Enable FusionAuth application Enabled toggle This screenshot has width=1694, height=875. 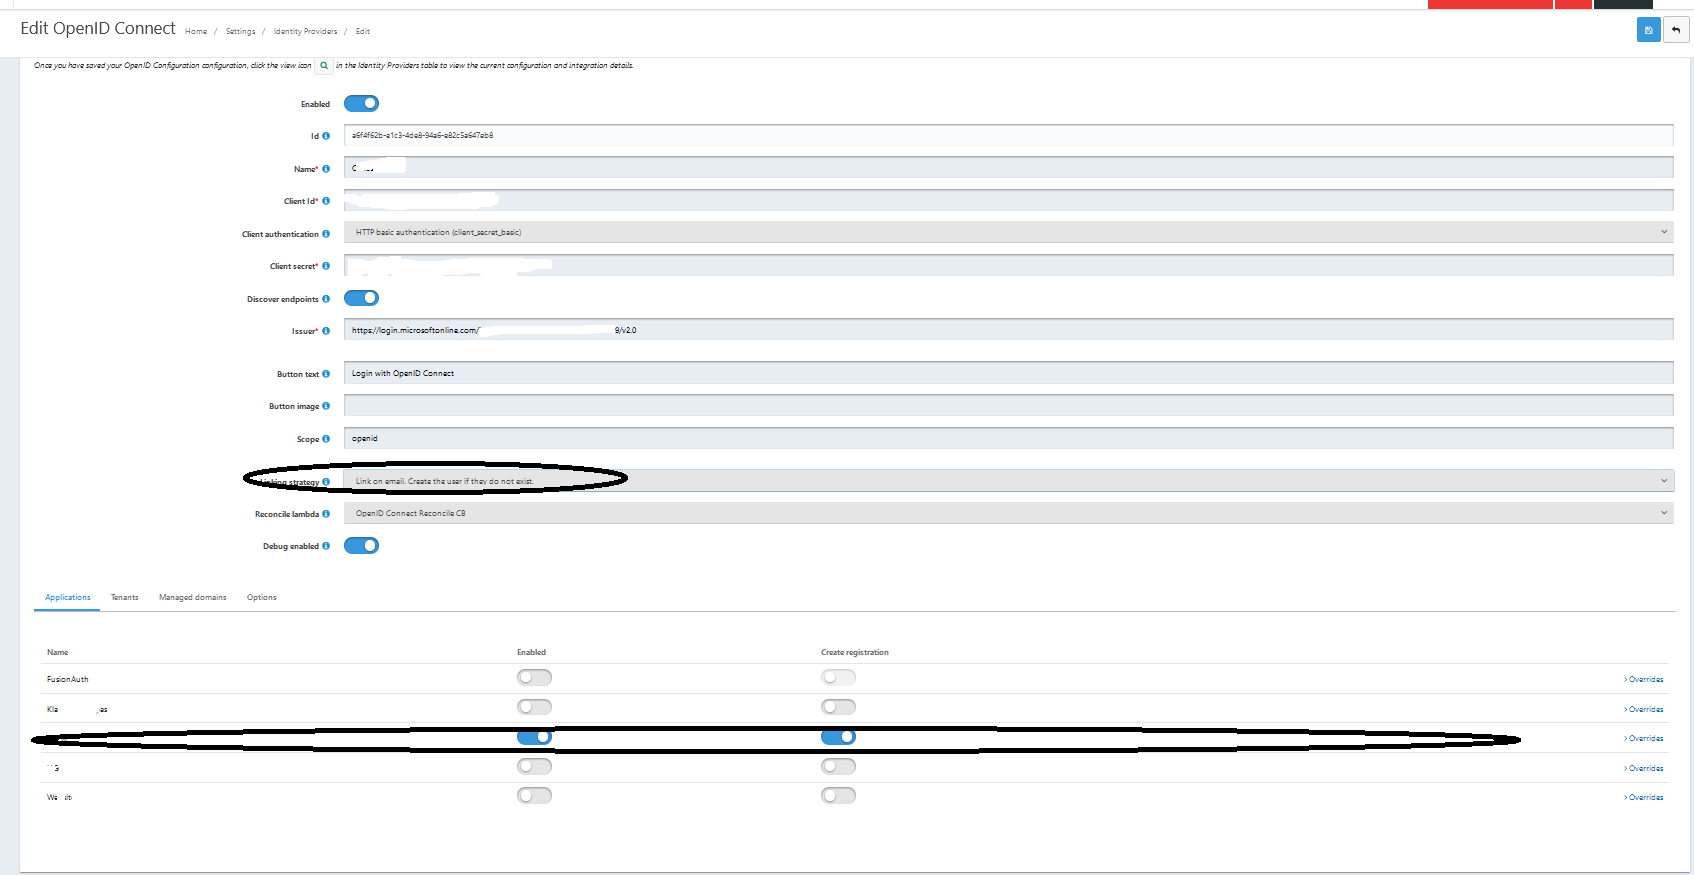click(x=534, y=678)
